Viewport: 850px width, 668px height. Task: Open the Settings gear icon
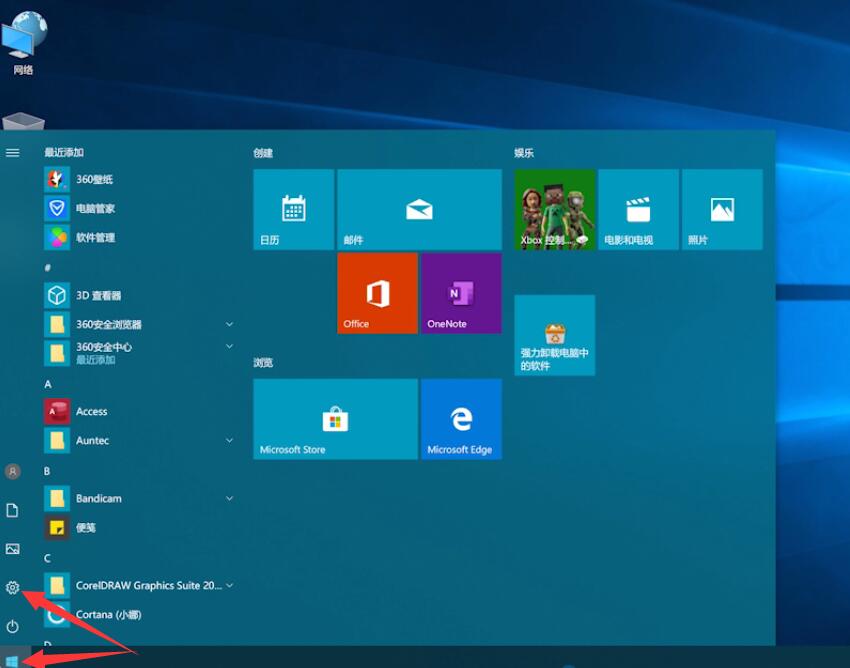point(12,587)
